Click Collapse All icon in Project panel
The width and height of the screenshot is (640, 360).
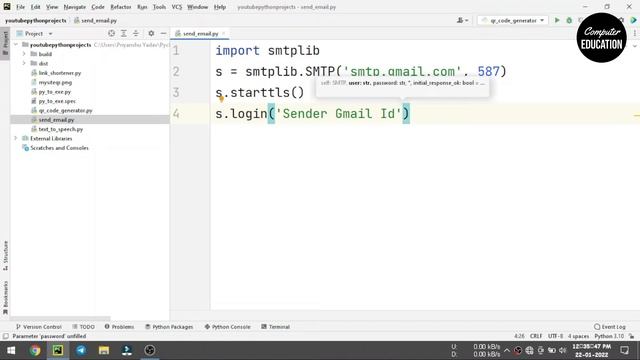click(136, 33)
